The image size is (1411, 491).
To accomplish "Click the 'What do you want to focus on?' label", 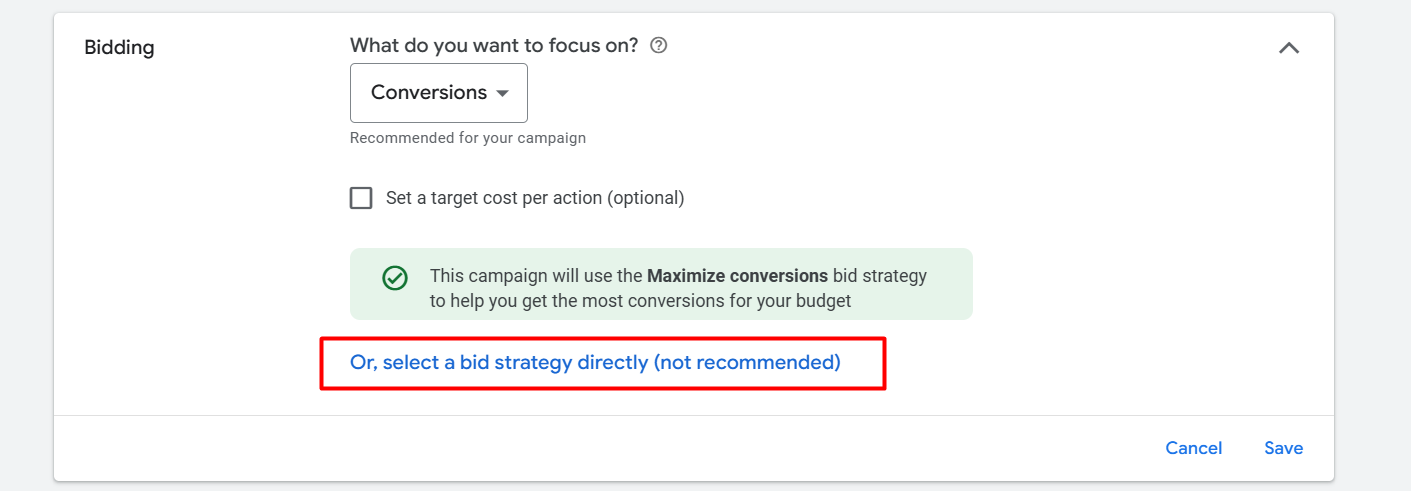I will pos(494,45).
